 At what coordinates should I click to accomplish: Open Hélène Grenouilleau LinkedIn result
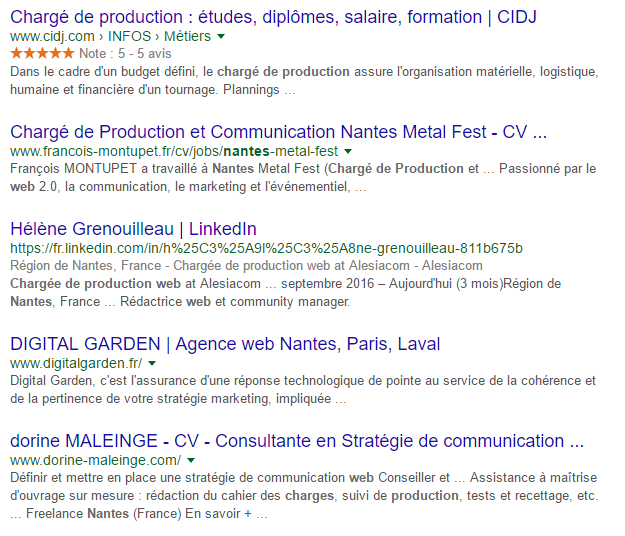133,229
